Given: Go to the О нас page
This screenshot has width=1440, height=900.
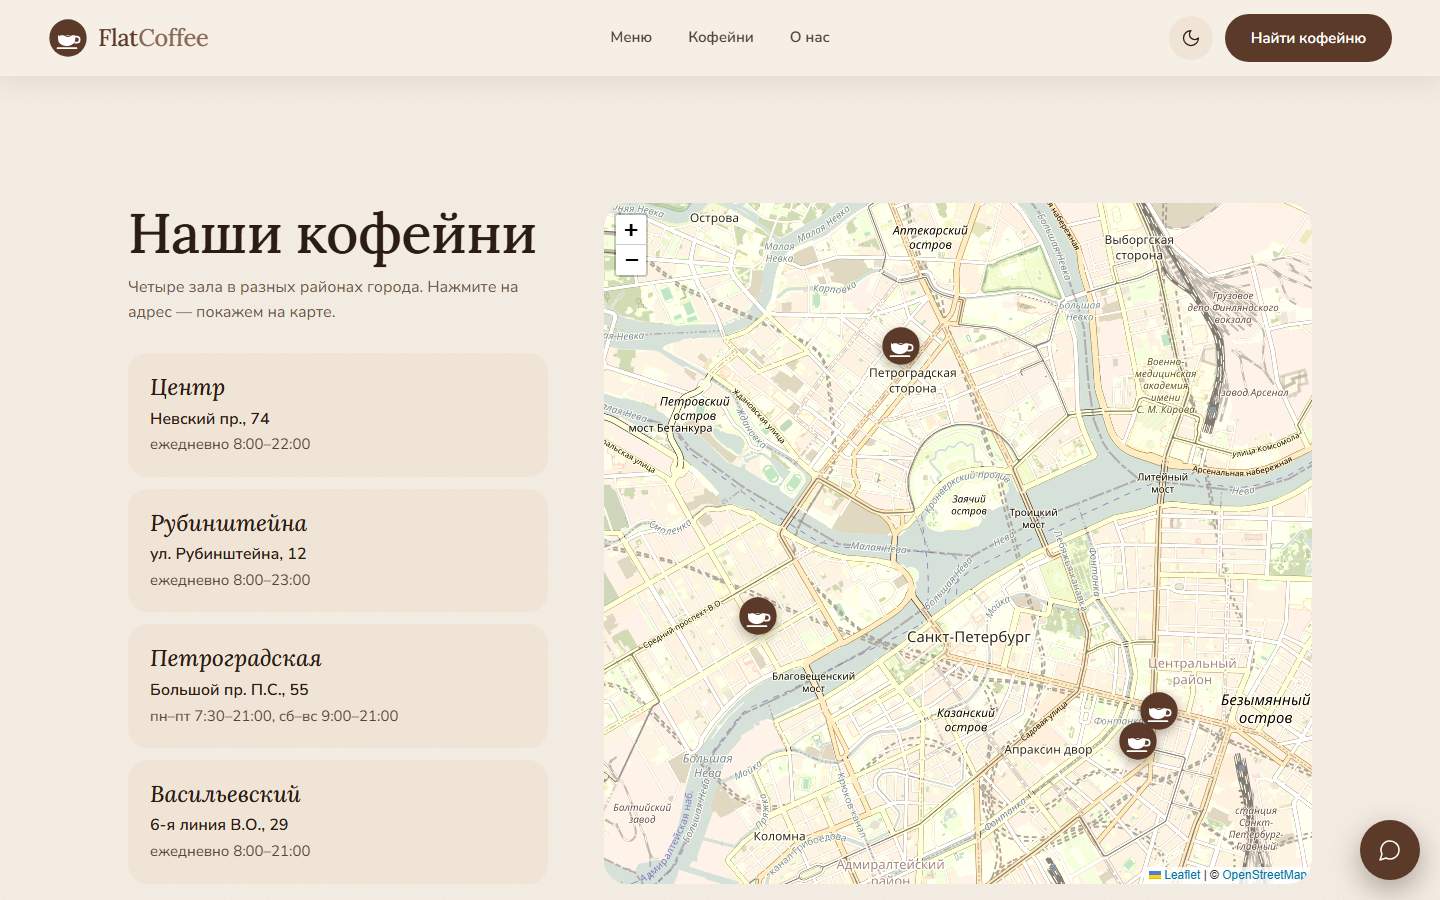Looking at the screenshot, I should pyautogui.click(x=810, y=37).
